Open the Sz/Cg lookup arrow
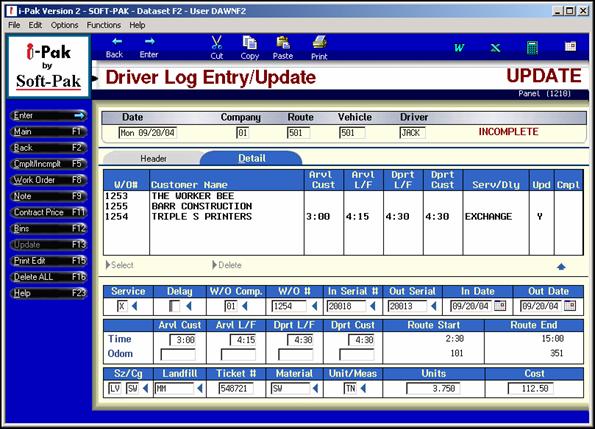 click(x=146, y=388)
